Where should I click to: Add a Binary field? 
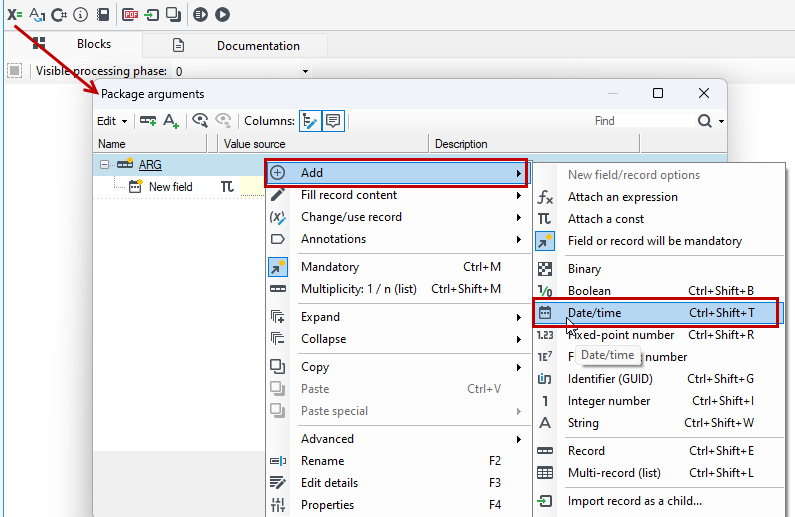pyautogui.click(x=659, y=269)
